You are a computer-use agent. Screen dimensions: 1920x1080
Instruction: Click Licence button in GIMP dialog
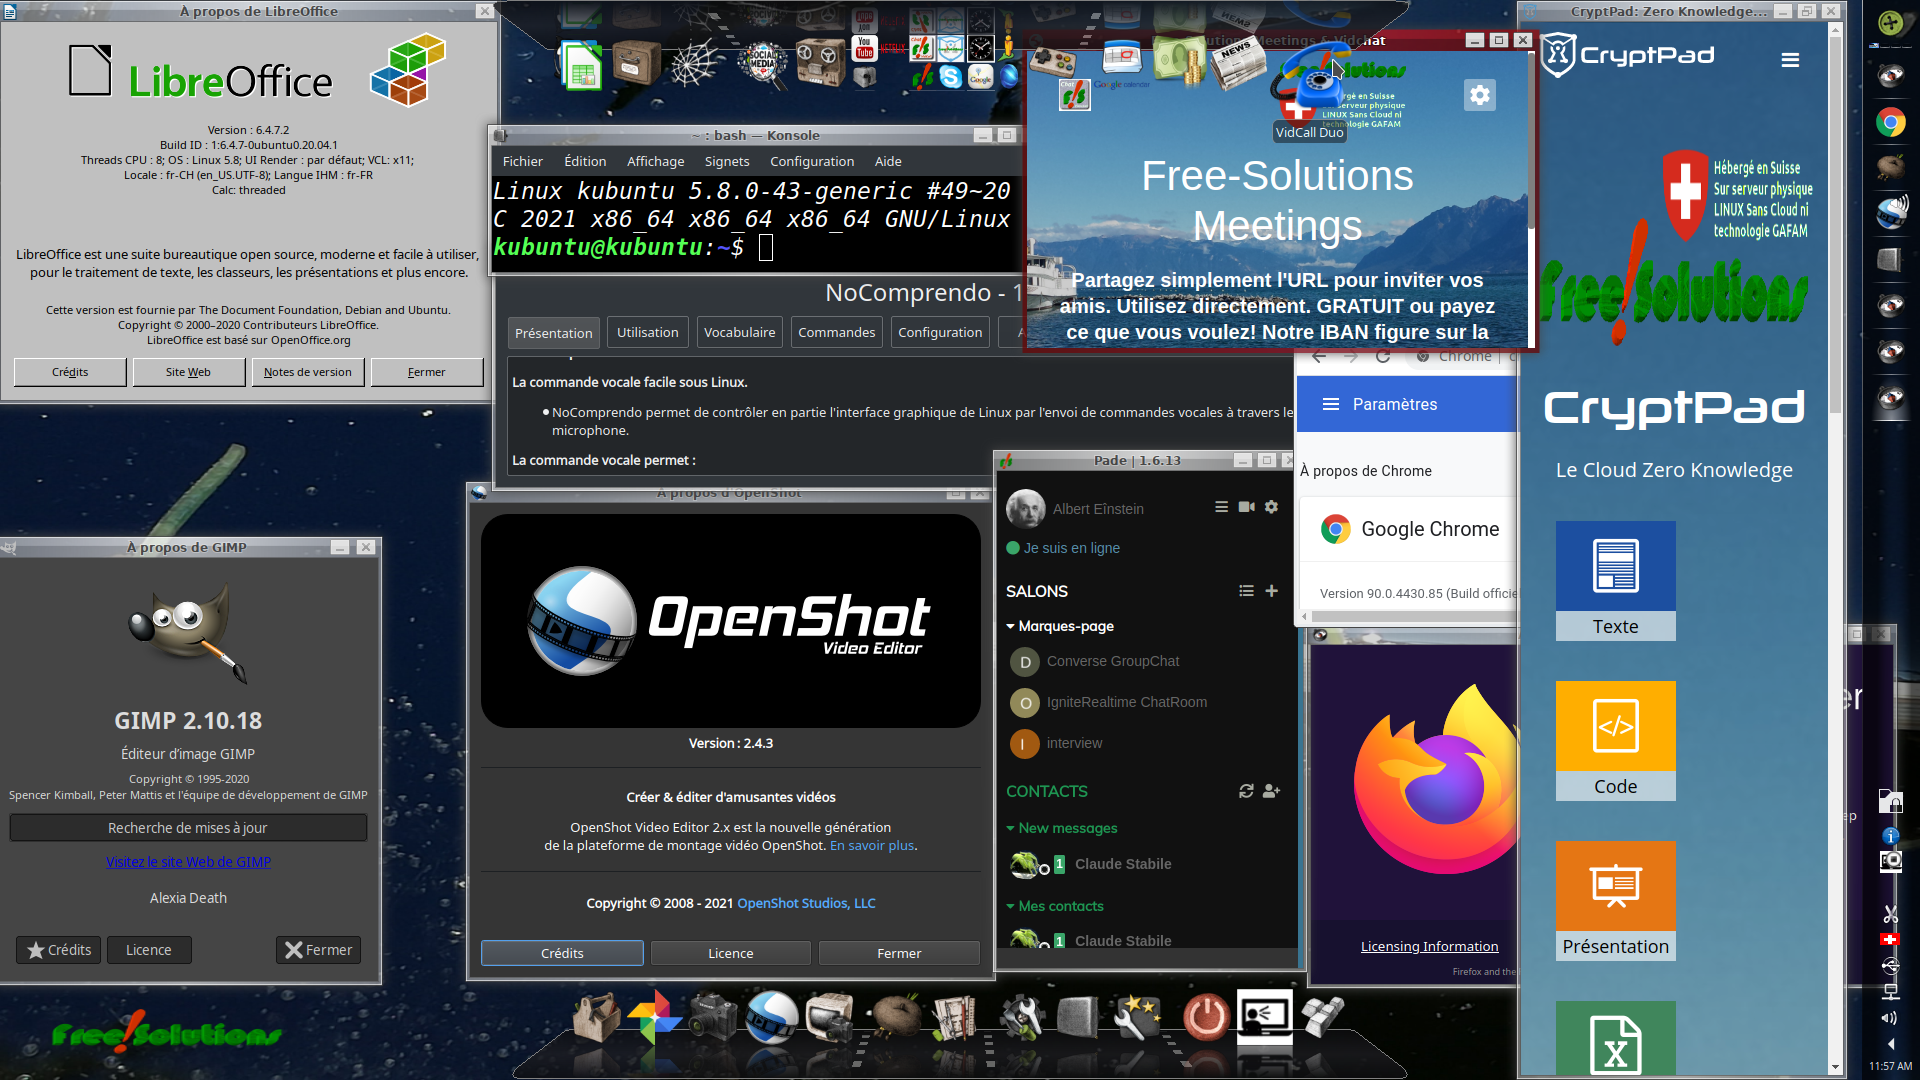click(x=149, y=950)
